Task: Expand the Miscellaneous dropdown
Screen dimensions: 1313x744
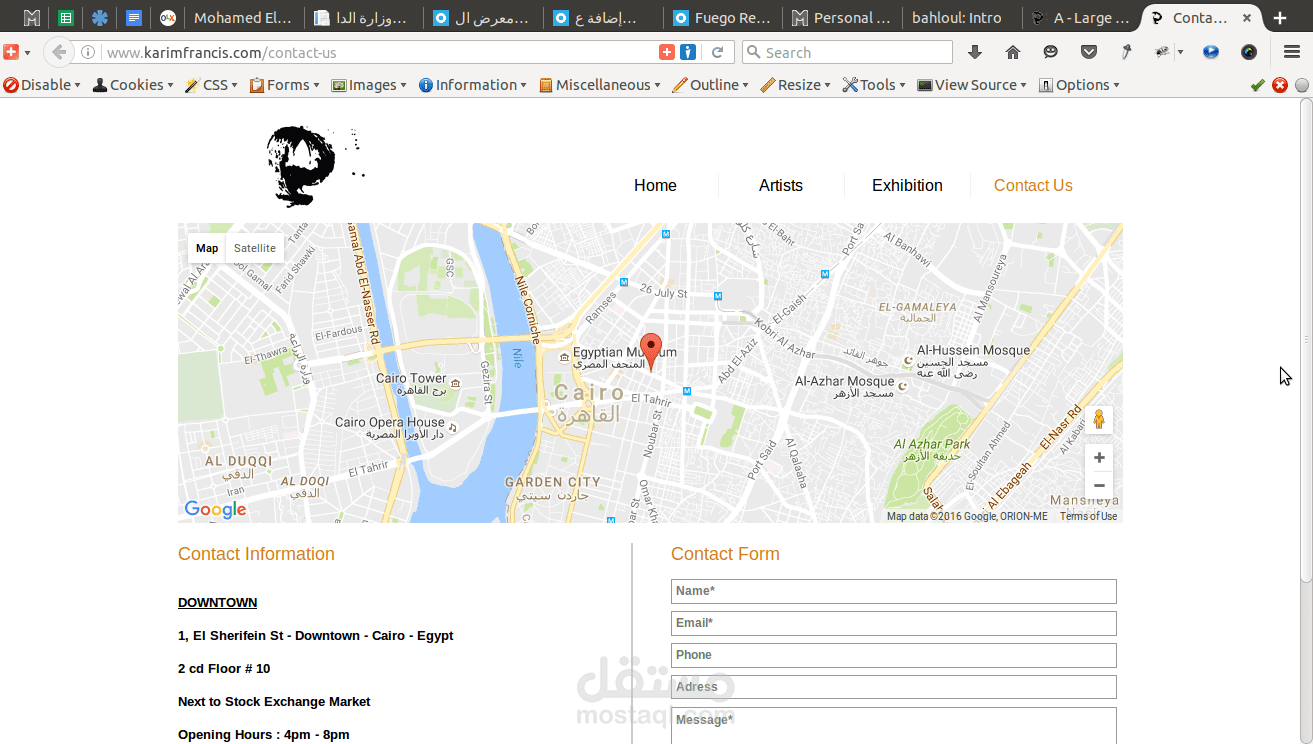Action: pyautogui.click(x=600, y=85)
